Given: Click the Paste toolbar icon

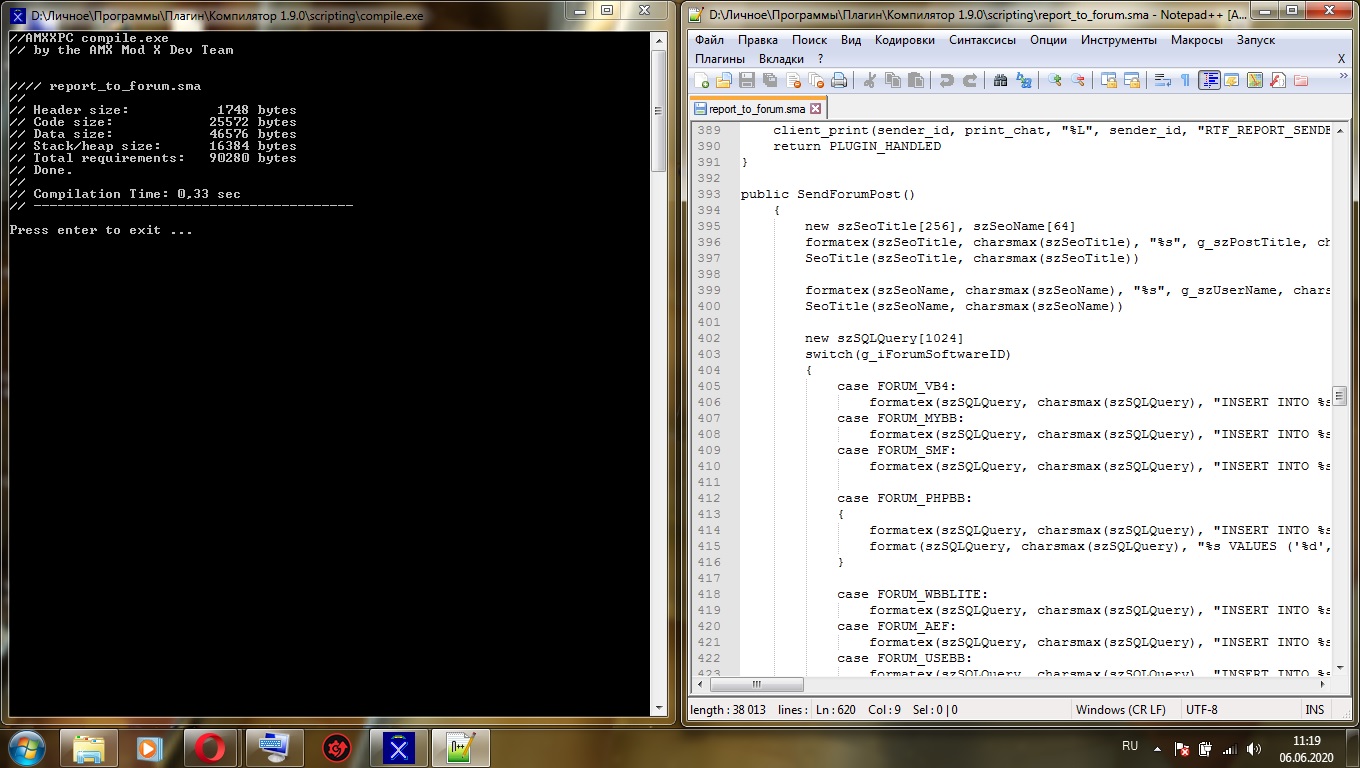Looking at the screenshot, I should [x=915, y=81].
